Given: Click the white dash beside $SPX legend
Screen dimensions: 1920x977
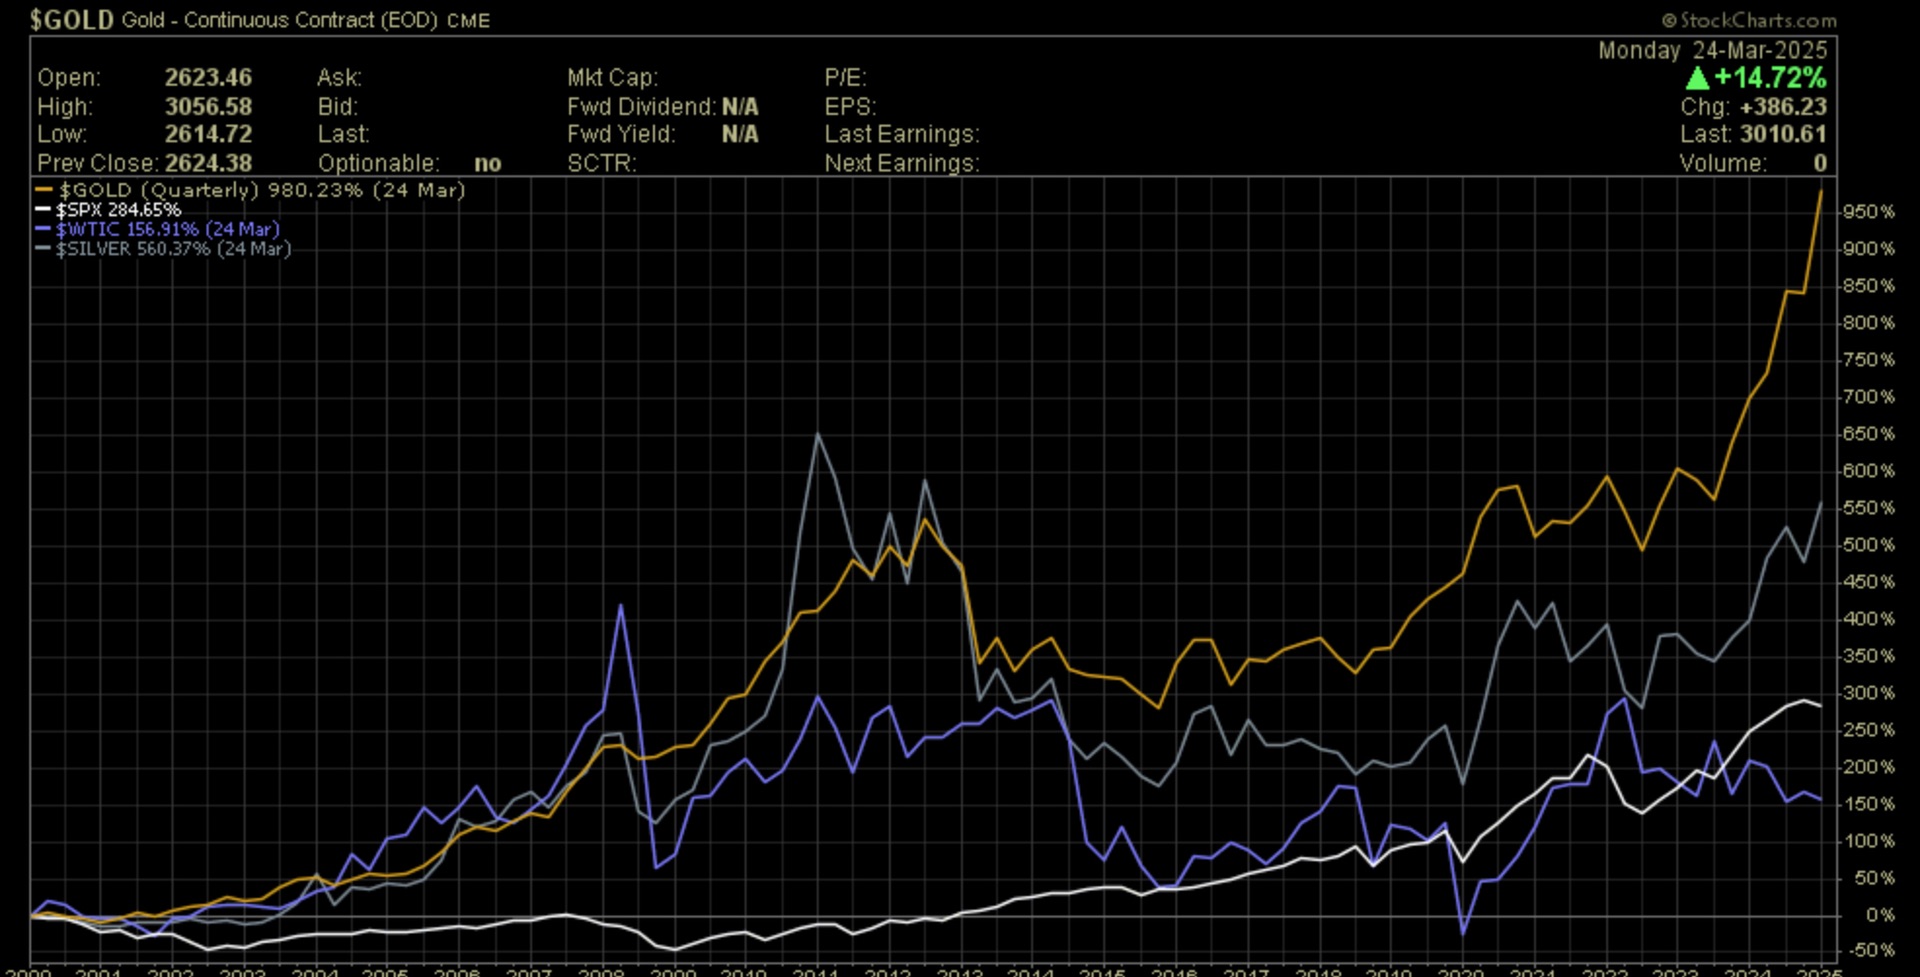Looking at the screenshot, I should coord(42,210).
